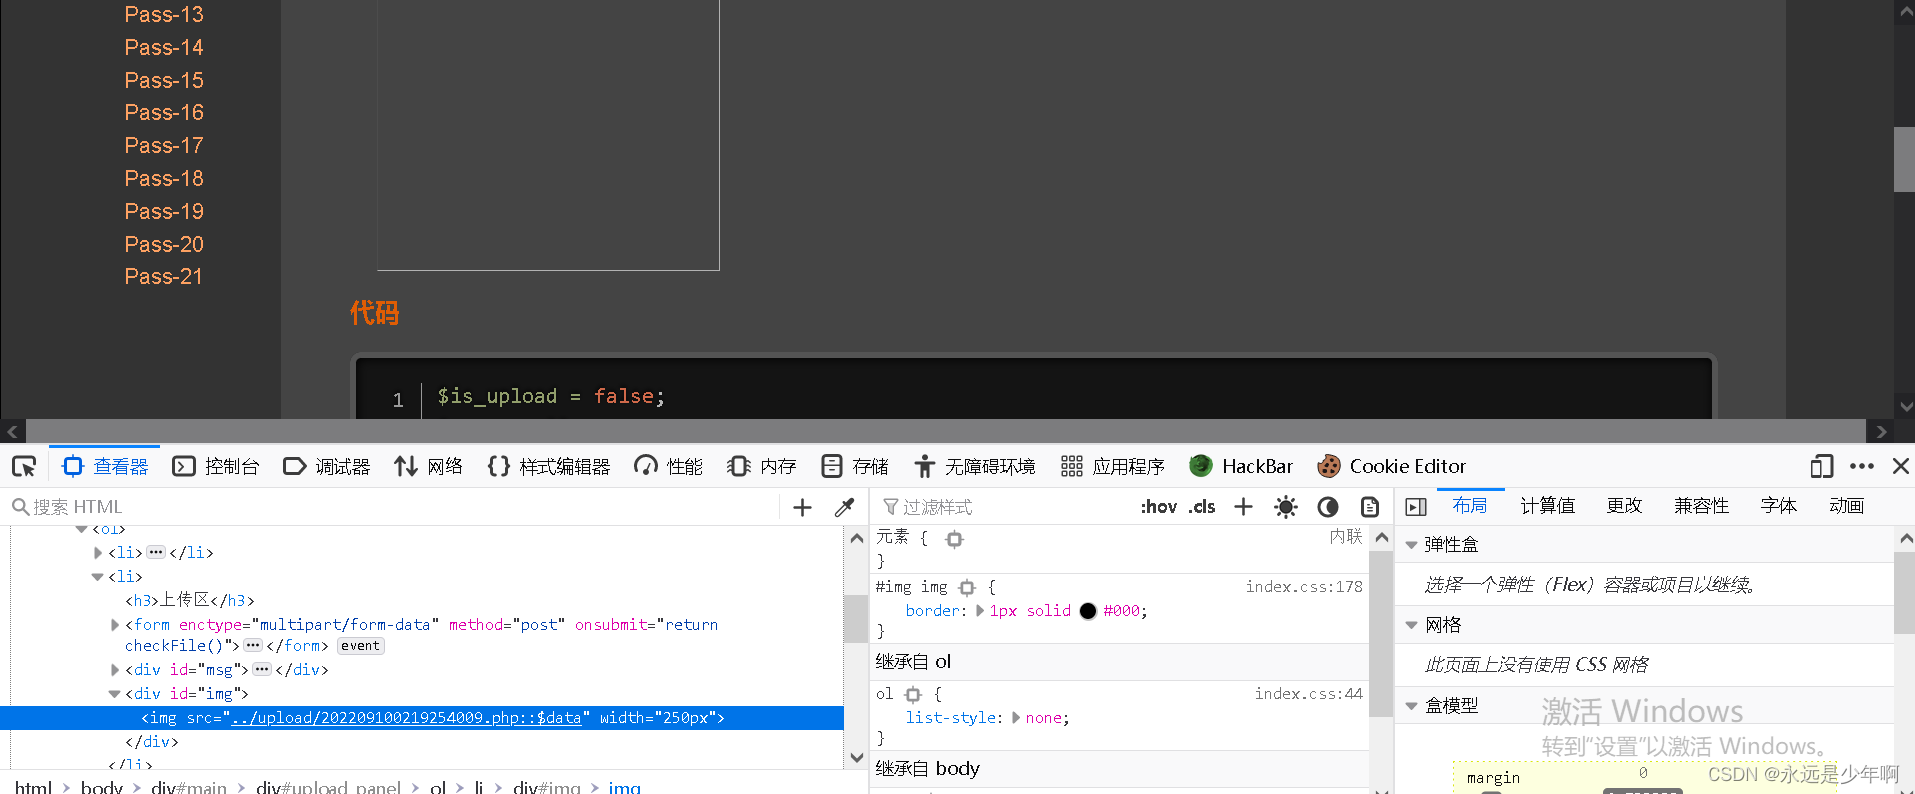Screen dimensions: 1915x794
Task: Select the Fonts (字体) sidebar tab
Action: click(1779, 506)
